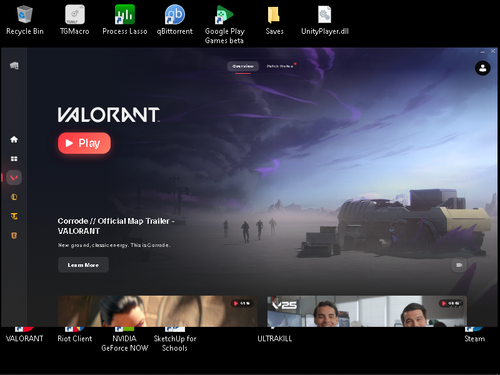Click the VALORANT logo title
The height and width of the screenshot is (375, 500).
click(x=109, y=115)
